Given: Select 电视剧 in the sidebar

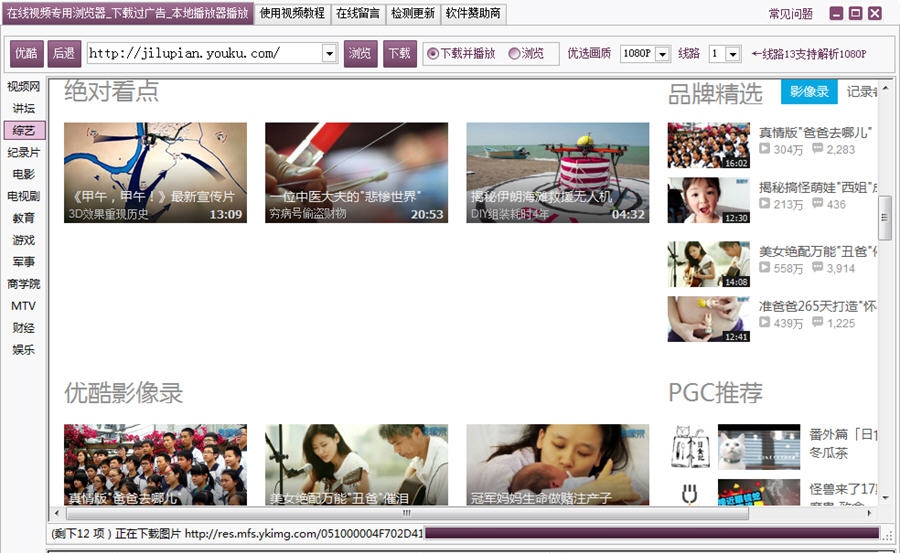Looking at the screenshot, I should [24, 196].
